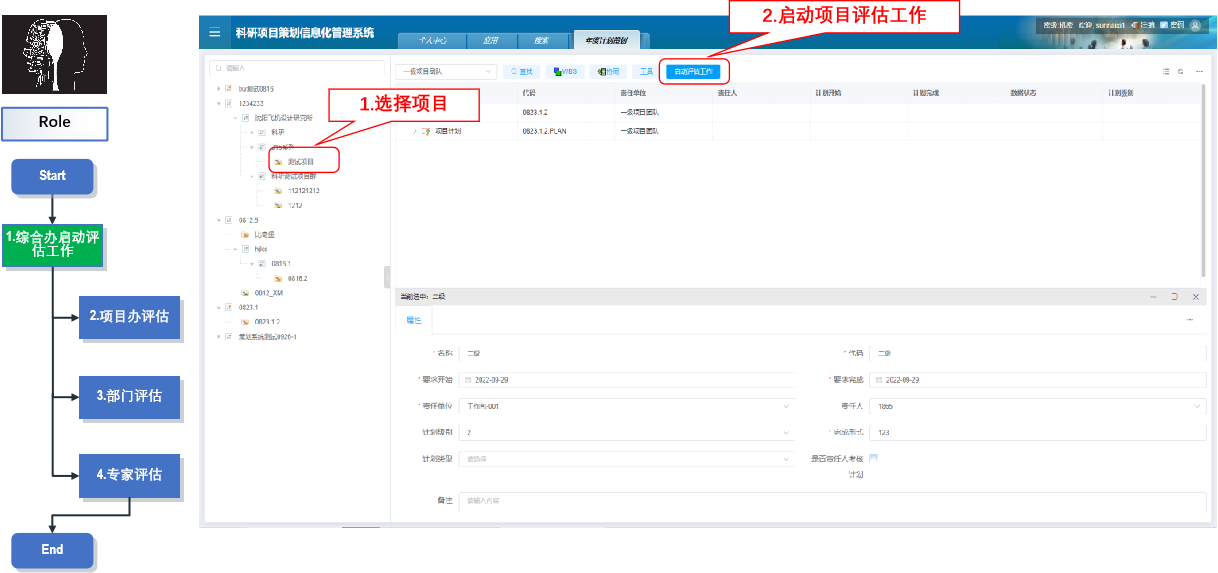Click the table vertical scrollbar

pyautogui.click(x=1204, y=179)
